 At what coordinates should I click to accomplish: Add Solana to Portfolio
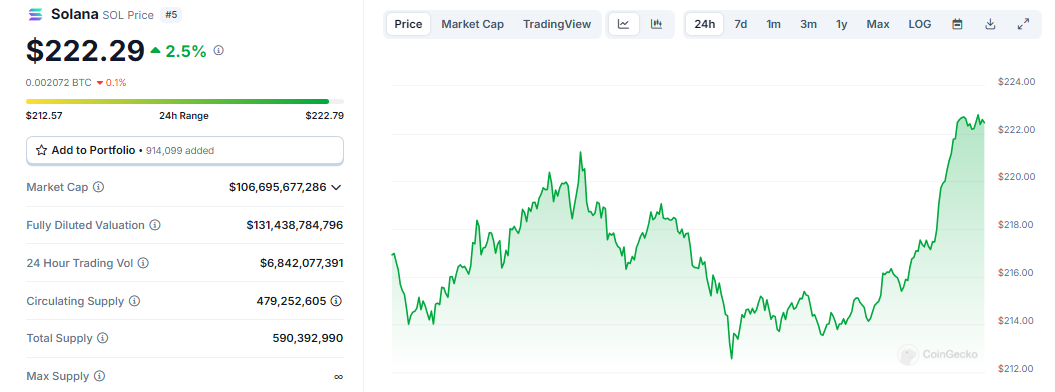[x=184, y=151]
